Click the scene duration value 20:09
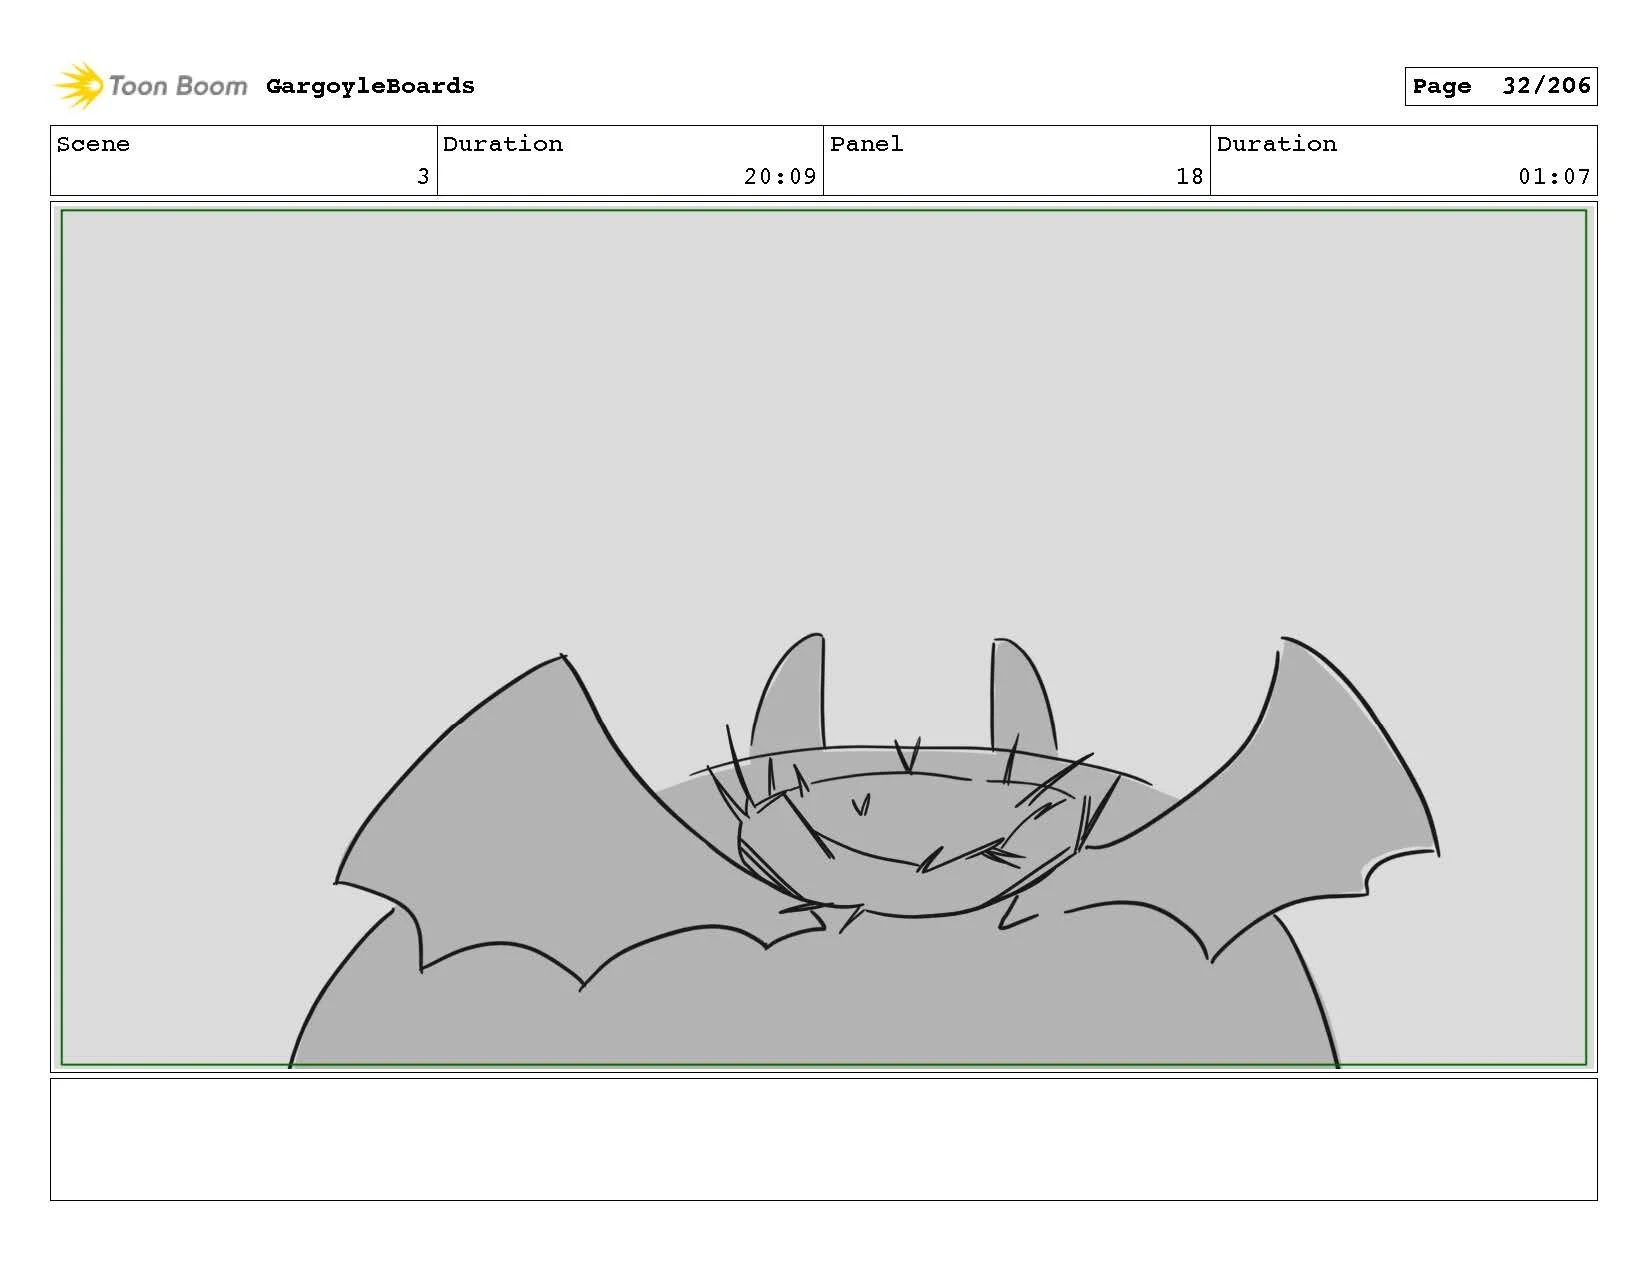The height and width of the screenshot is (1276, 1648). coord(780,177)
